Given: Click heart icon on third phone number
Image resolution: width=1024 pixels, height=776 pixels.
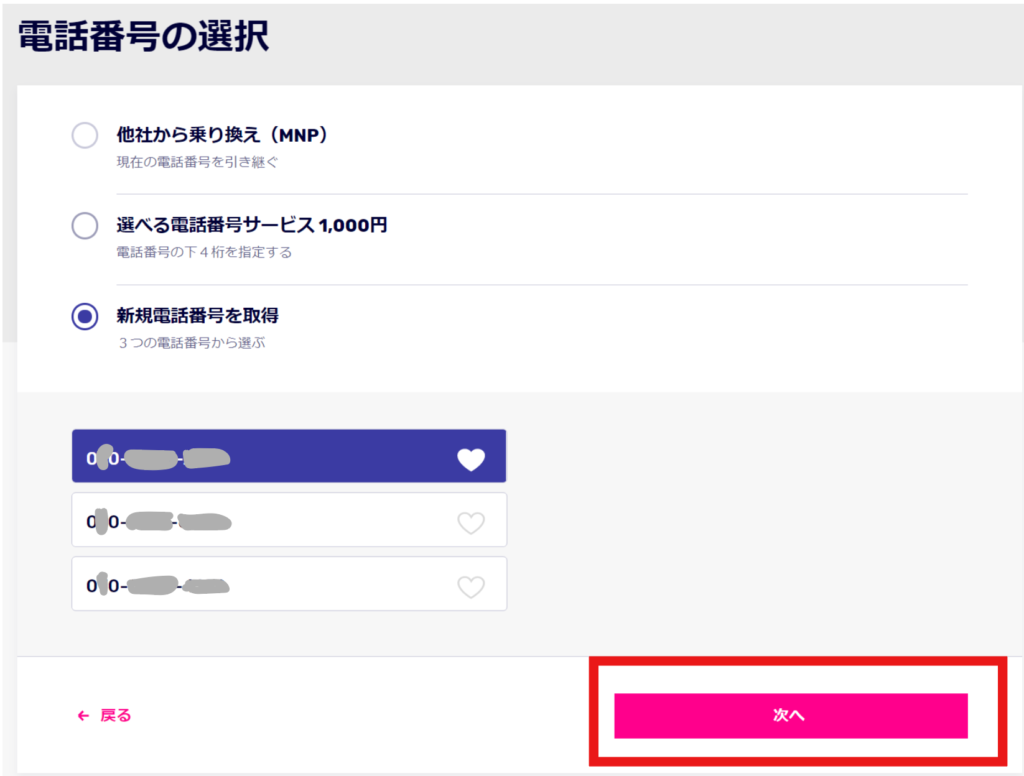Looking at the screenshot, I should point(471,587).
